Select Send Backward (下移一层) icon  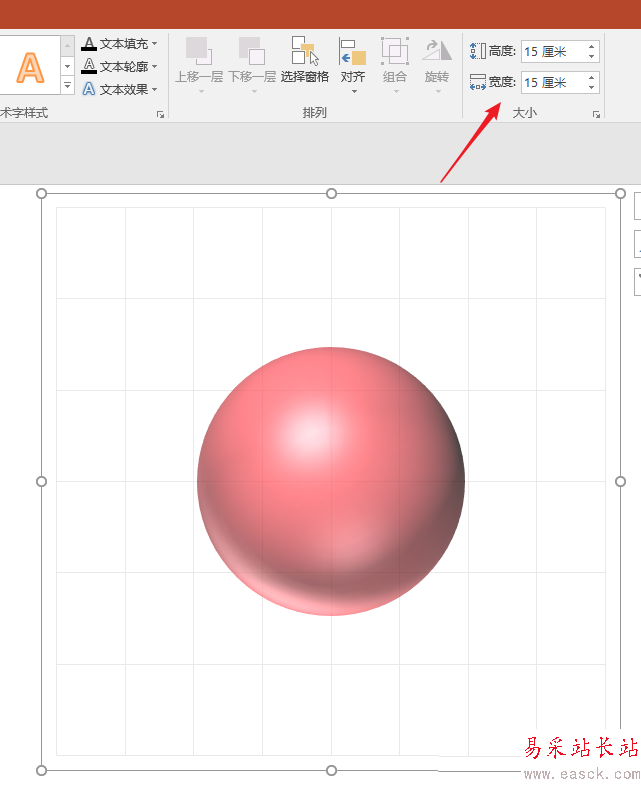point(252,51)
